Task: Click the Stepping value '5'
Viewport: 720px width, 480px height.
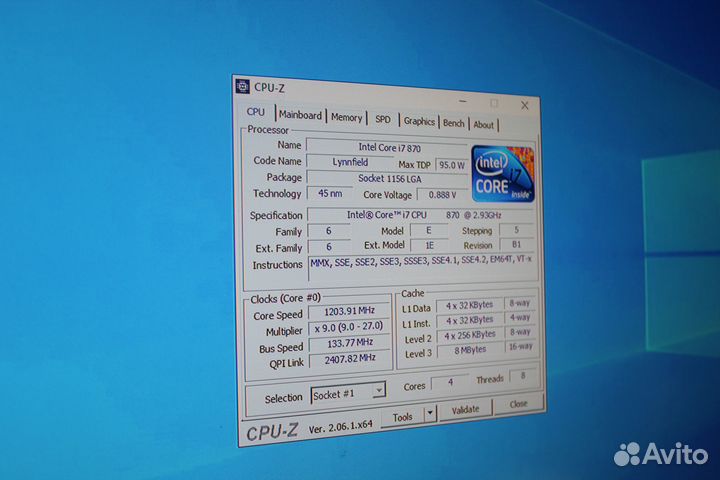Action: [517, 229]
